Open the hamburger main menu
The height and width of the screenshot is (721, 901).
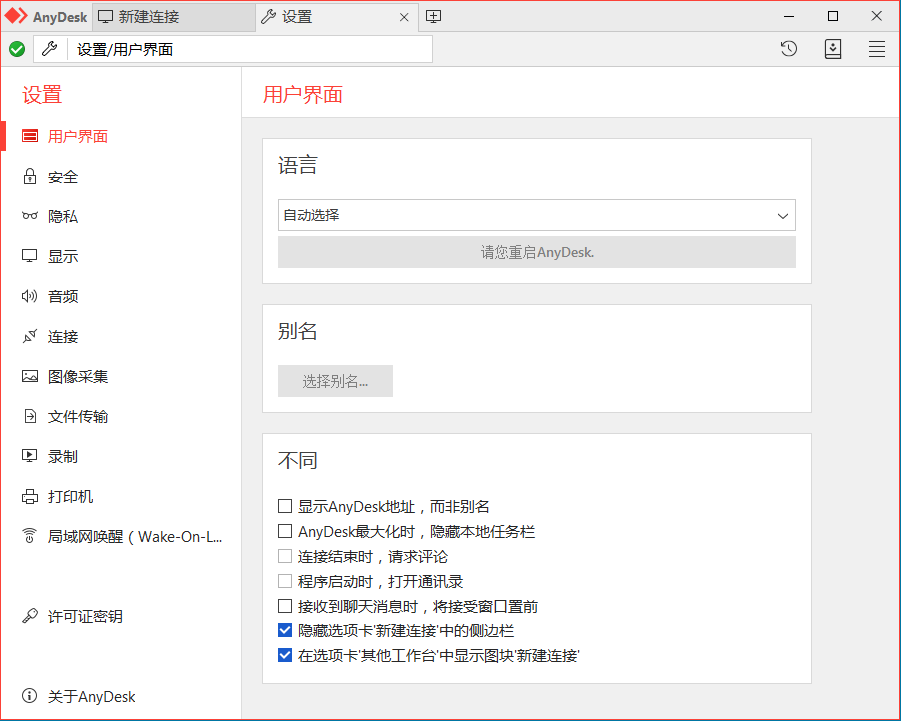click(877, 49)
